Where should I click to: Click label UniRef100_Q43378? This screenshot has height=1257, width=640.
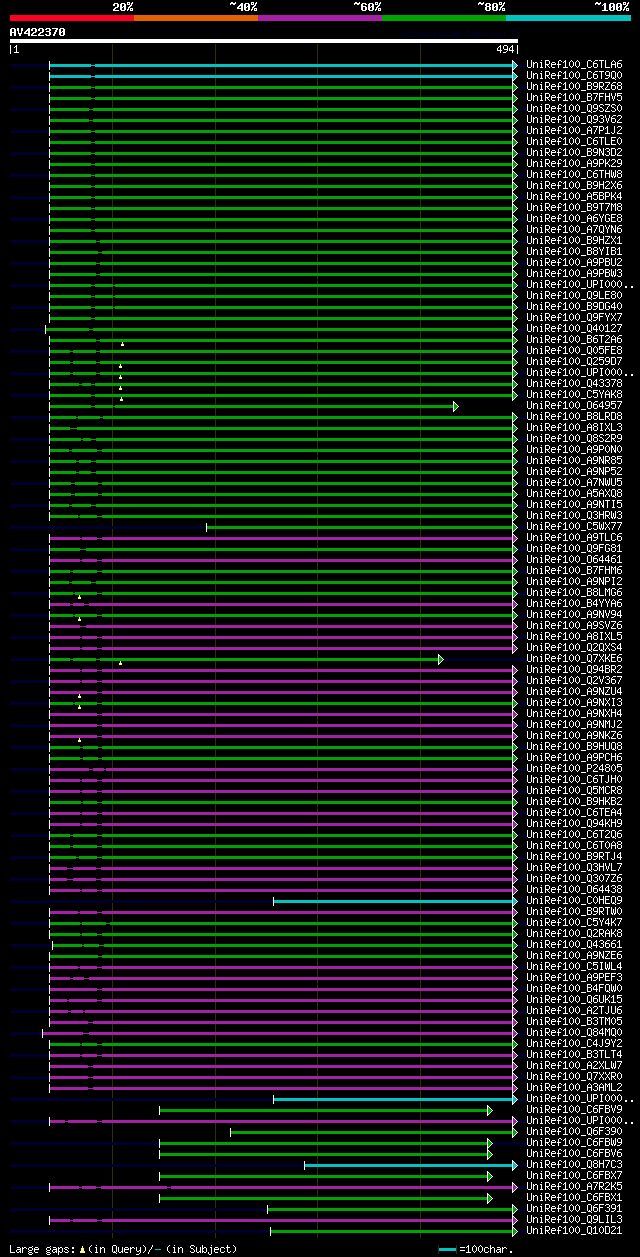click(574, 384)
